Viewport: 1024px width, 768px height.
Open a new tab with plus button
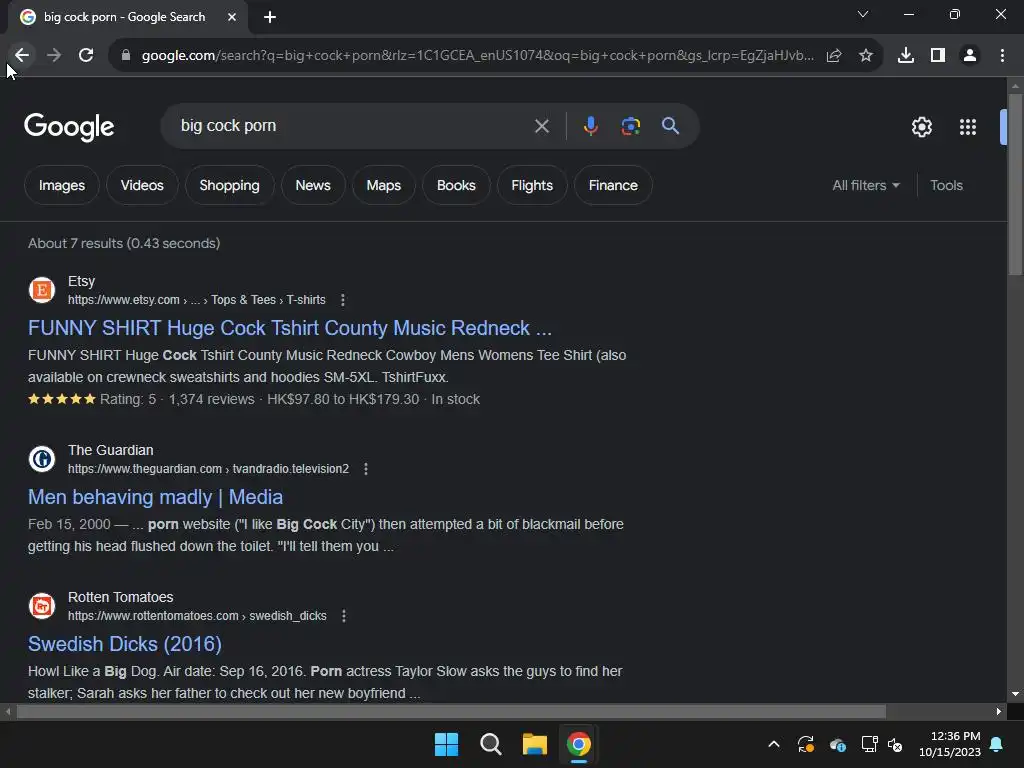(x=270, y=17)
